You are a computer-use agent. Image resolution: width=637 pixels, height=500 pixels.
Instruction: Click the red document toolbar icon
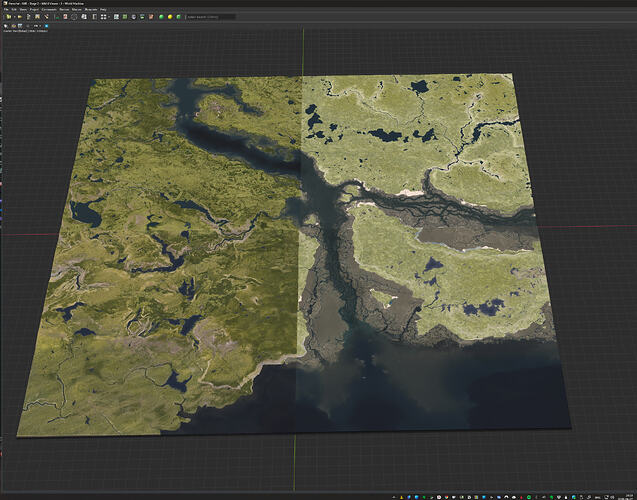click(x=65, y=17)
